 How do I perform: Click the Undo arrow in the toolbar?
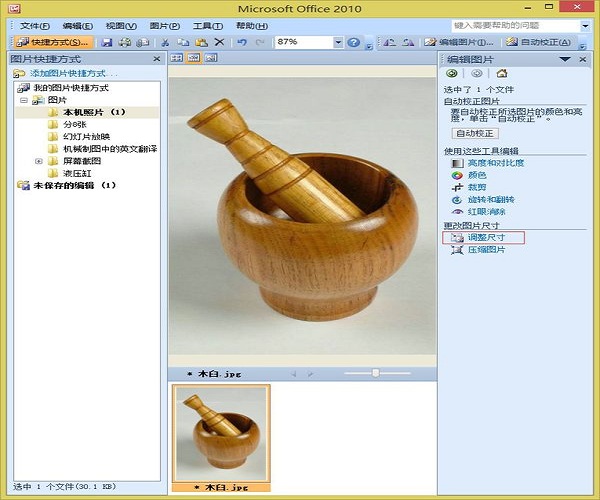coord(243,42)
